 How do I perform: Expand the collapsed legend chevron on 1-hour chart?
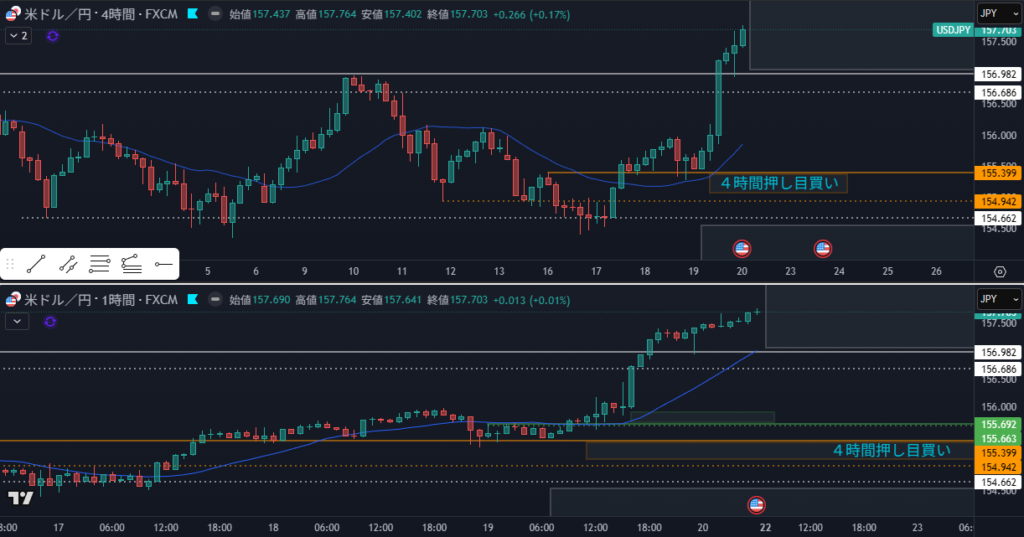pos(18,321)
